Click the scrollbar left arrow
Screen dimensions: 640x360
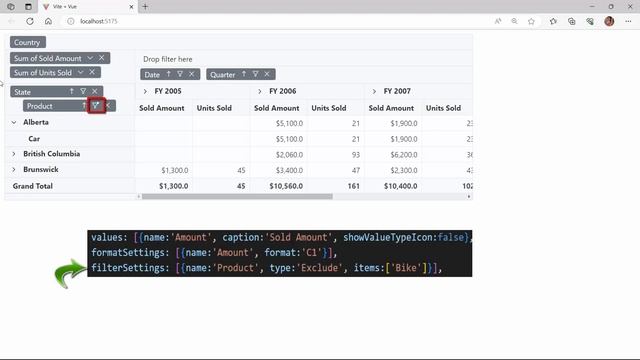[139, 197]
